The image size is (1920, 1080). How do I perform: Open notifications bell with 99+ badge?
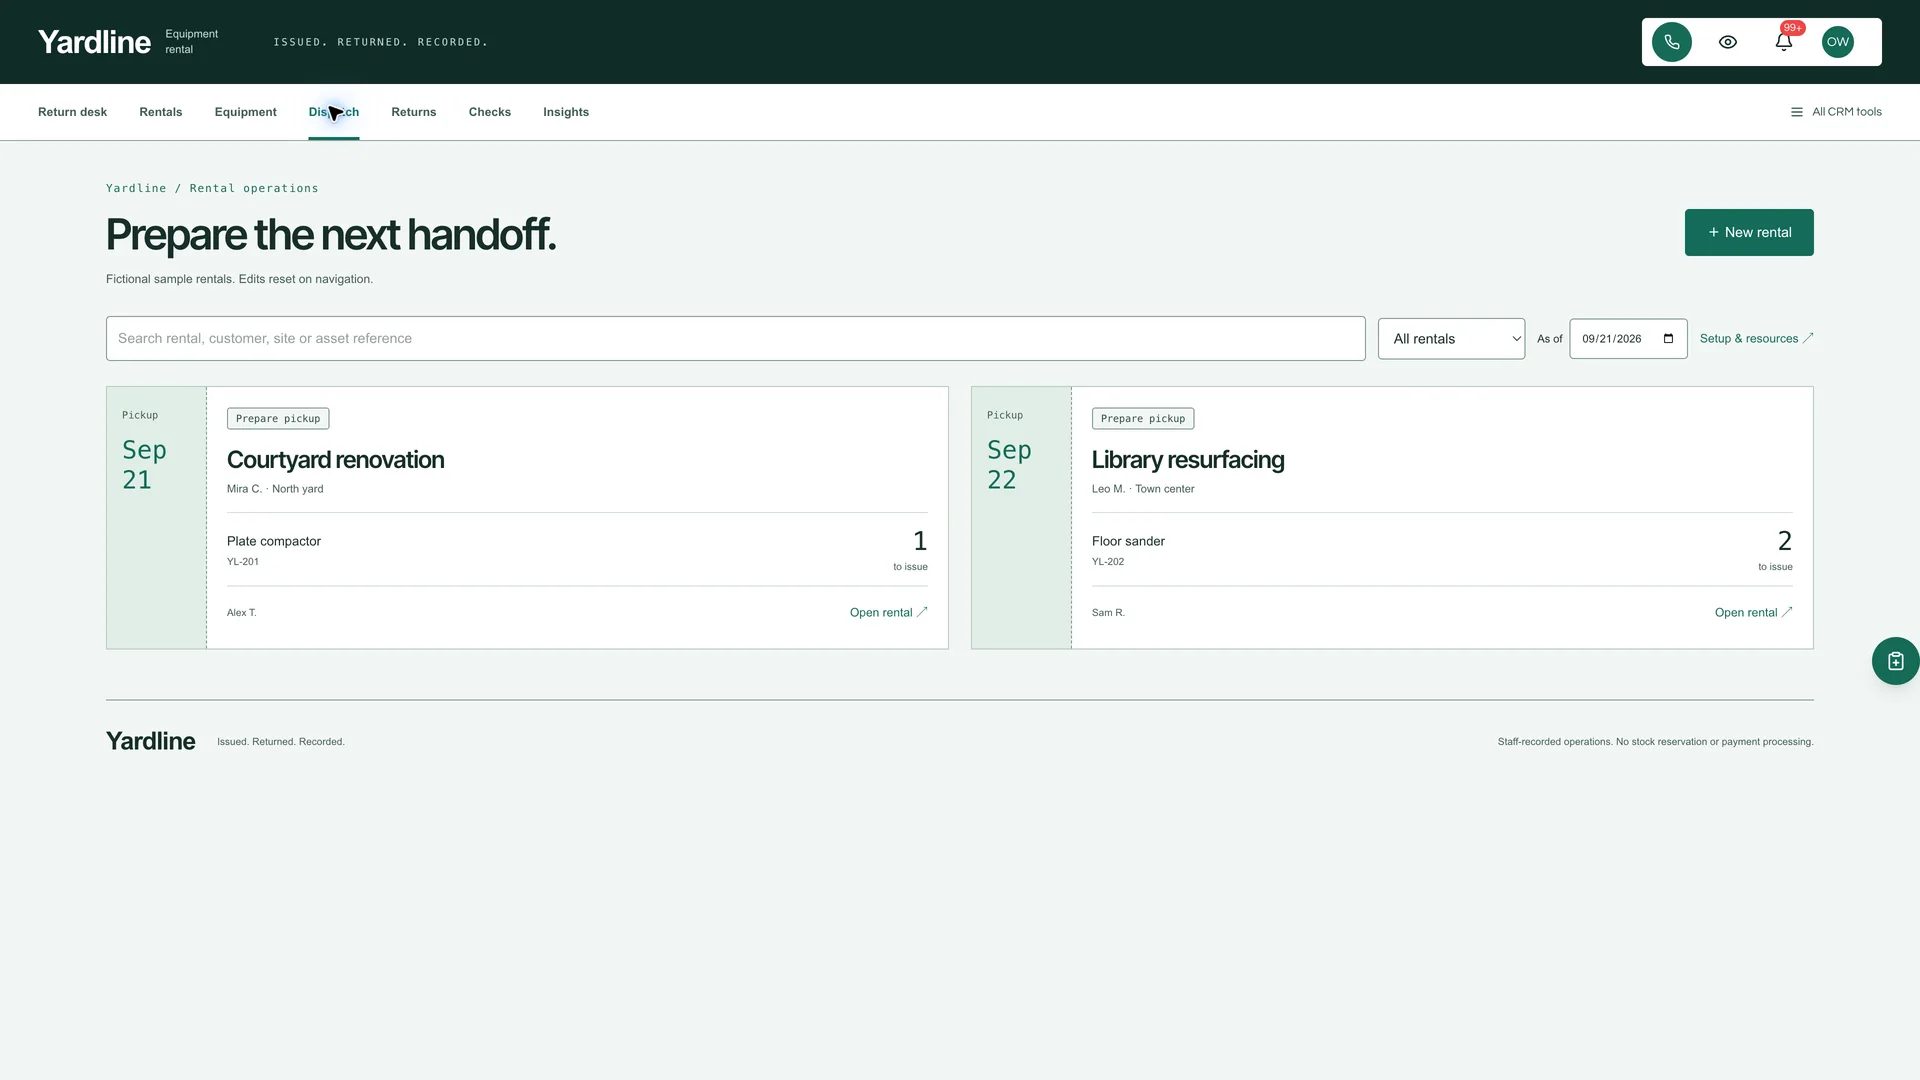click(x=1783, y=42)
